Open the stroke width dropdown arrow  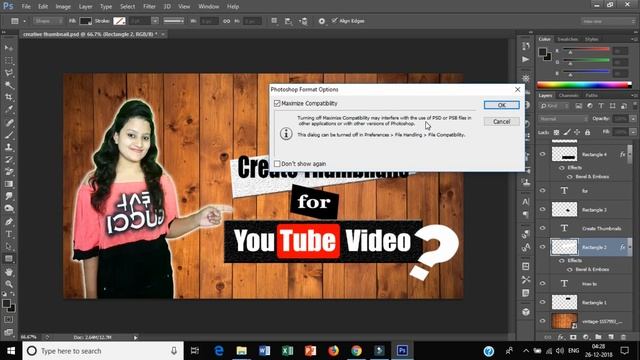click(x=155, y=21)
